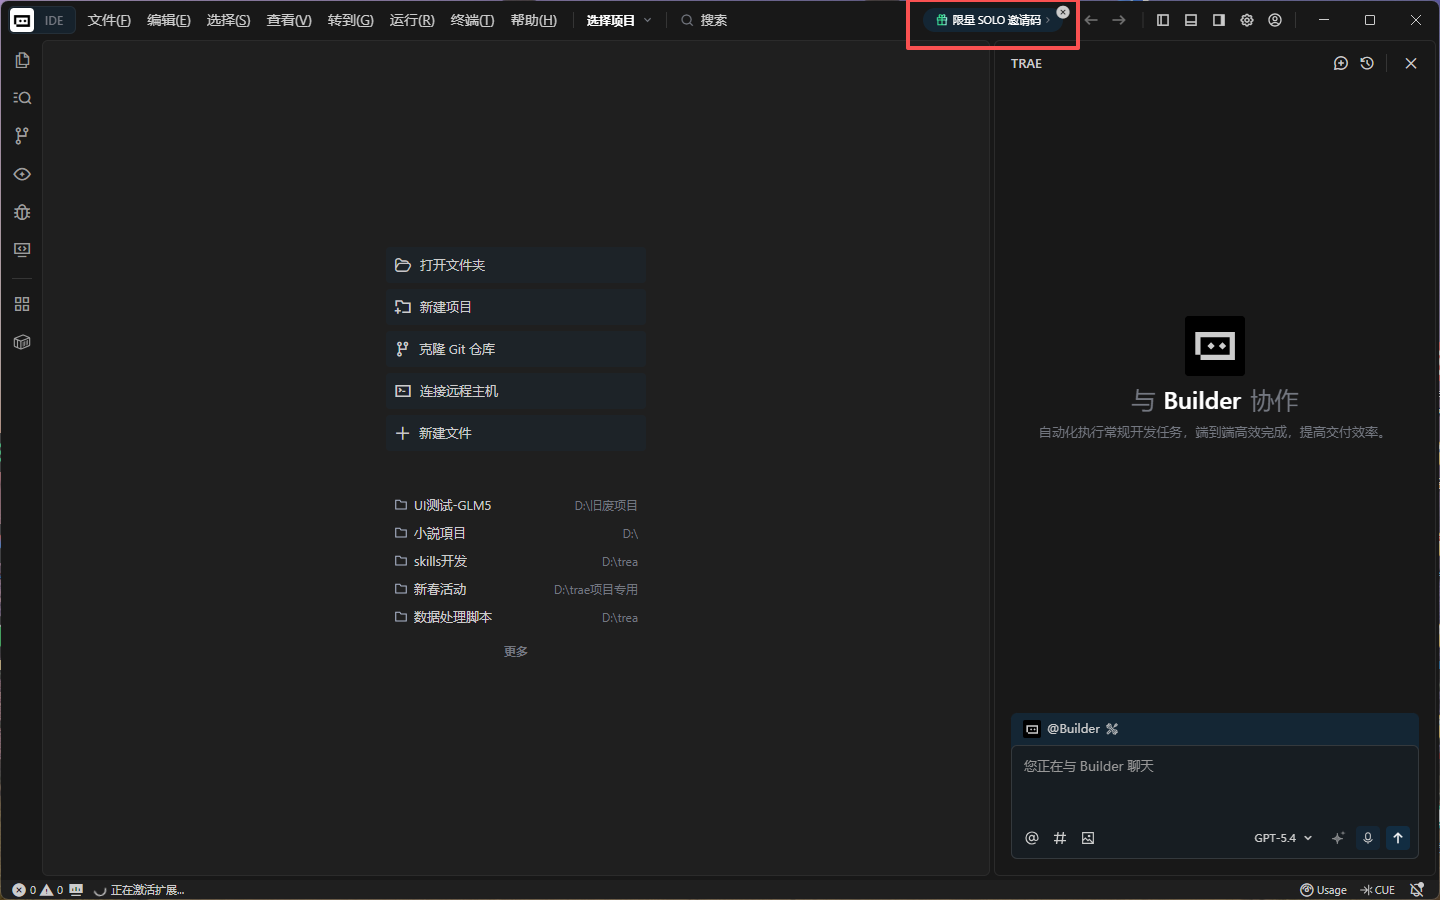
Task: Open chat history icon in TRAE panel
Action: (x=1367, y=63)
